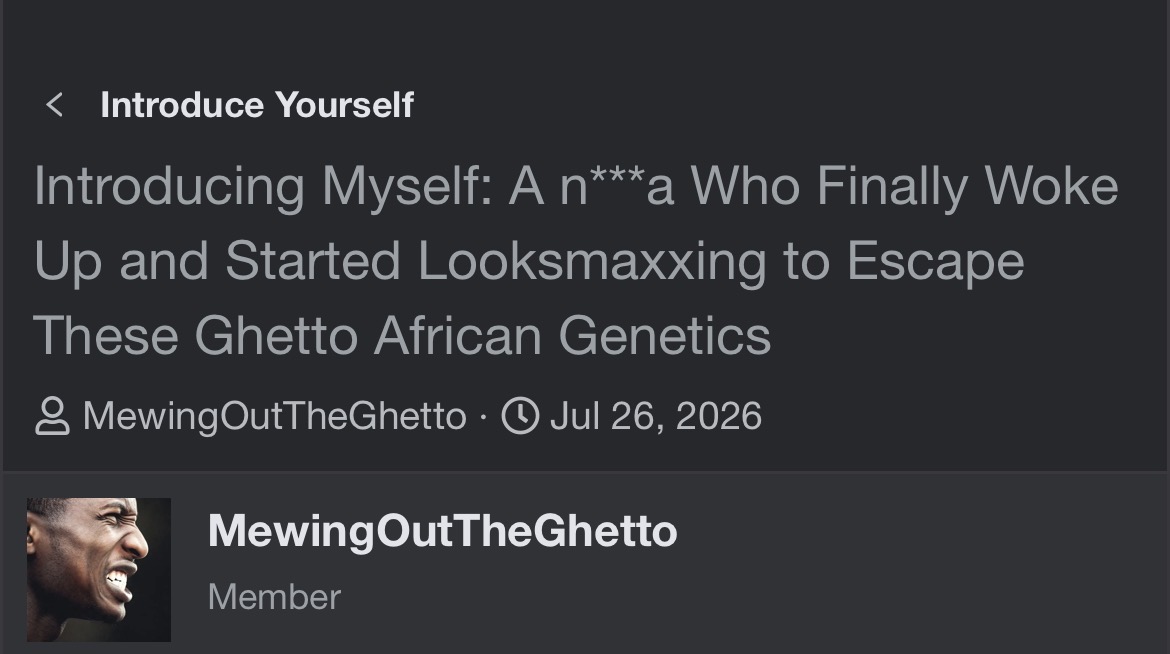Open the Introduce Yourself forum breadcrumb

[257, 105]
